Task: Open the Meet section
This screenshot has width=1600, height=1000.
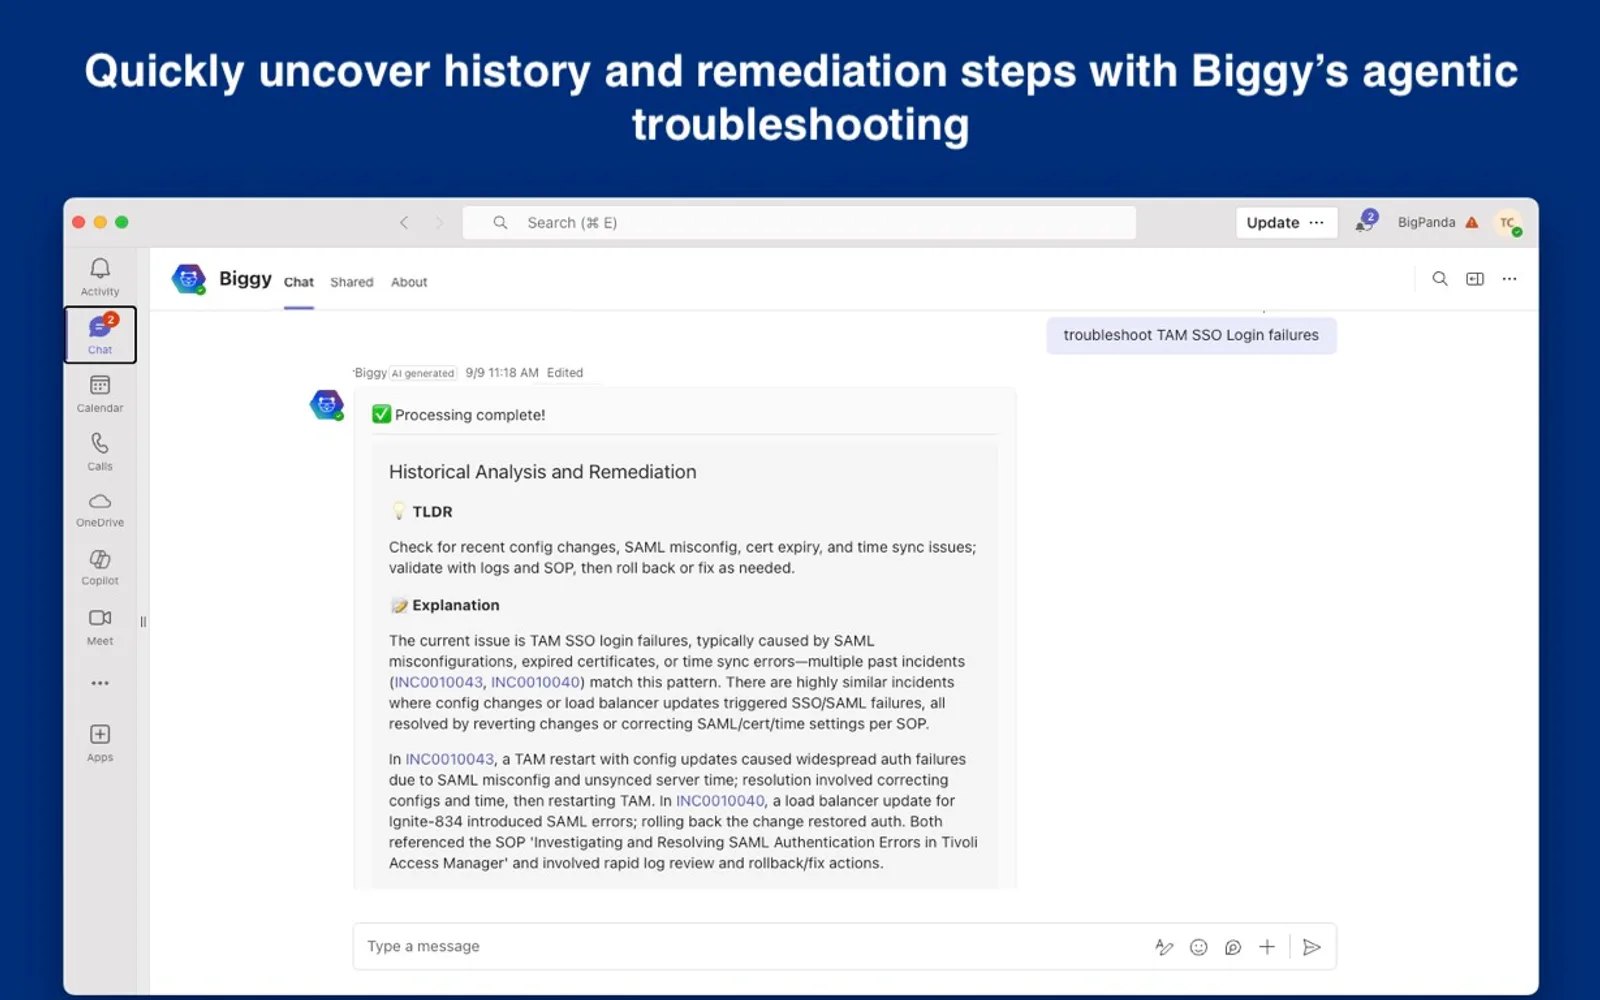Action: click(100, 627)
